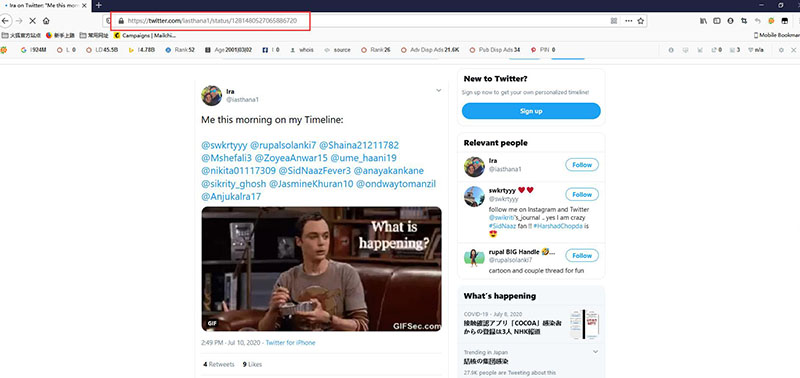
Task: Open the tweet options chevron dropdown
Action: point(438,91)
